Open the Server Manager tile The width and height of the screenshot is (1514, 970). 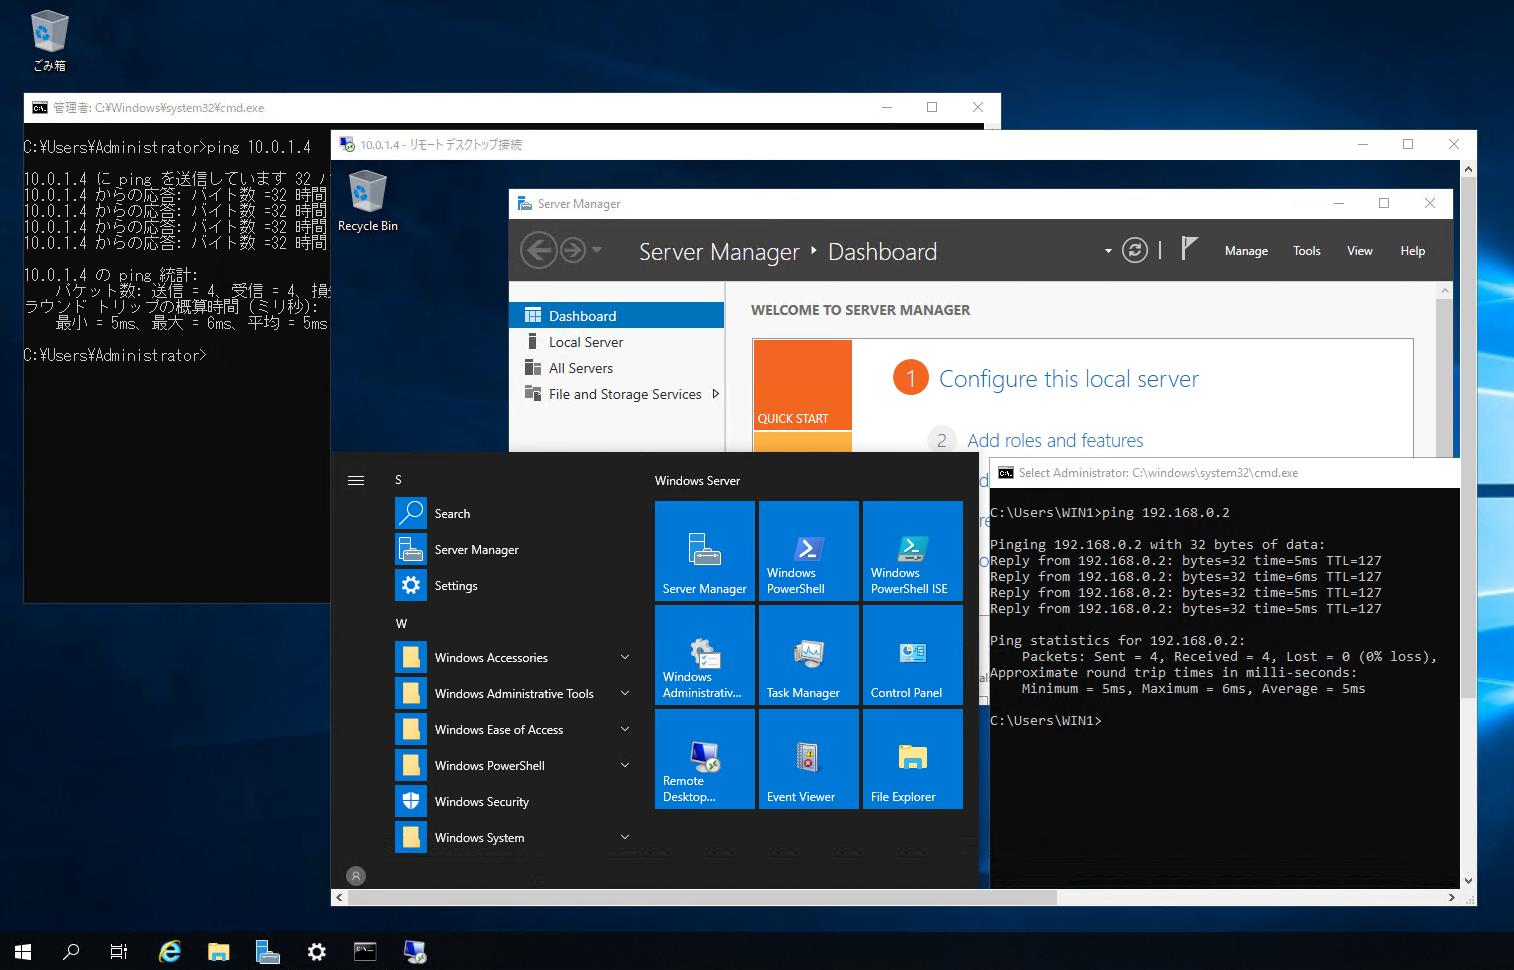705,551
